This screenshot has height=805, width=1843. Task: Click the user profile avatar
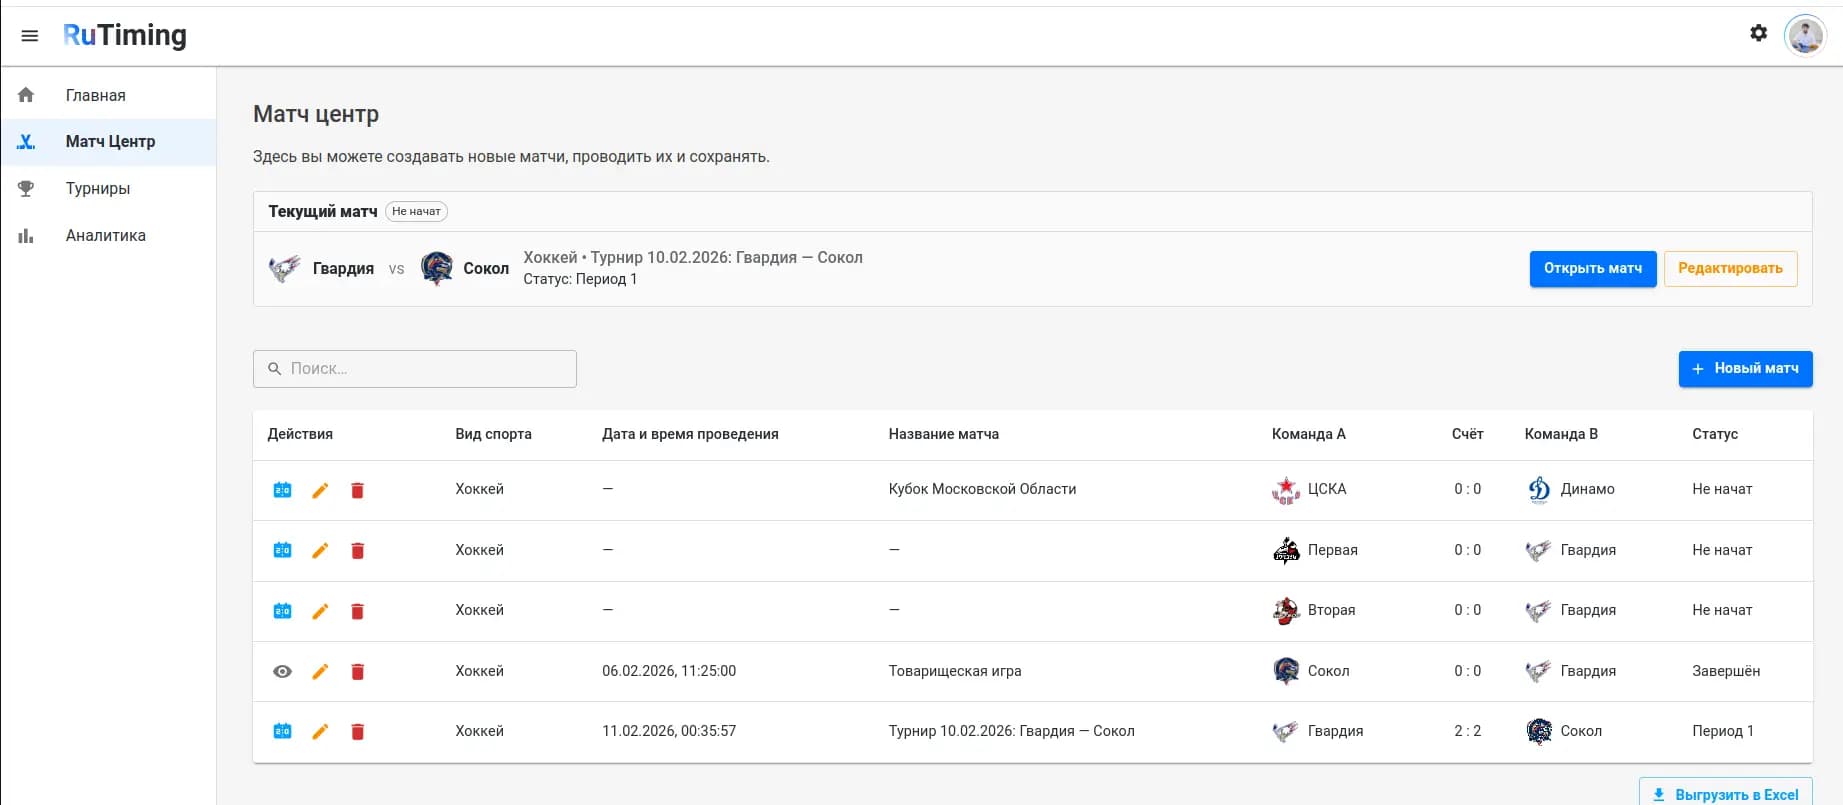click(x=1804, y=36)
